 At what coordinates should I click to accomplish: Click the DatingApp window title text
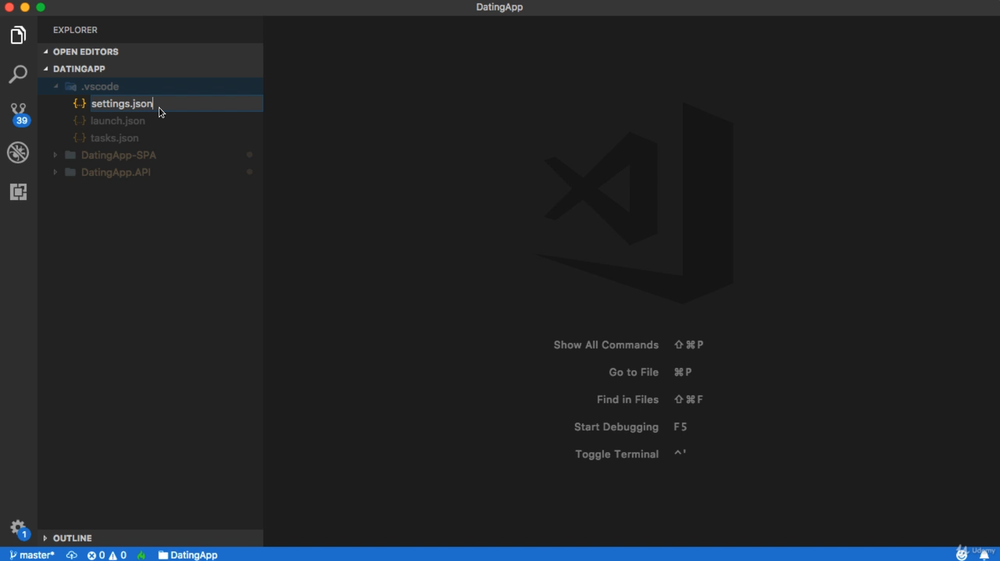[x=499, y=7]
